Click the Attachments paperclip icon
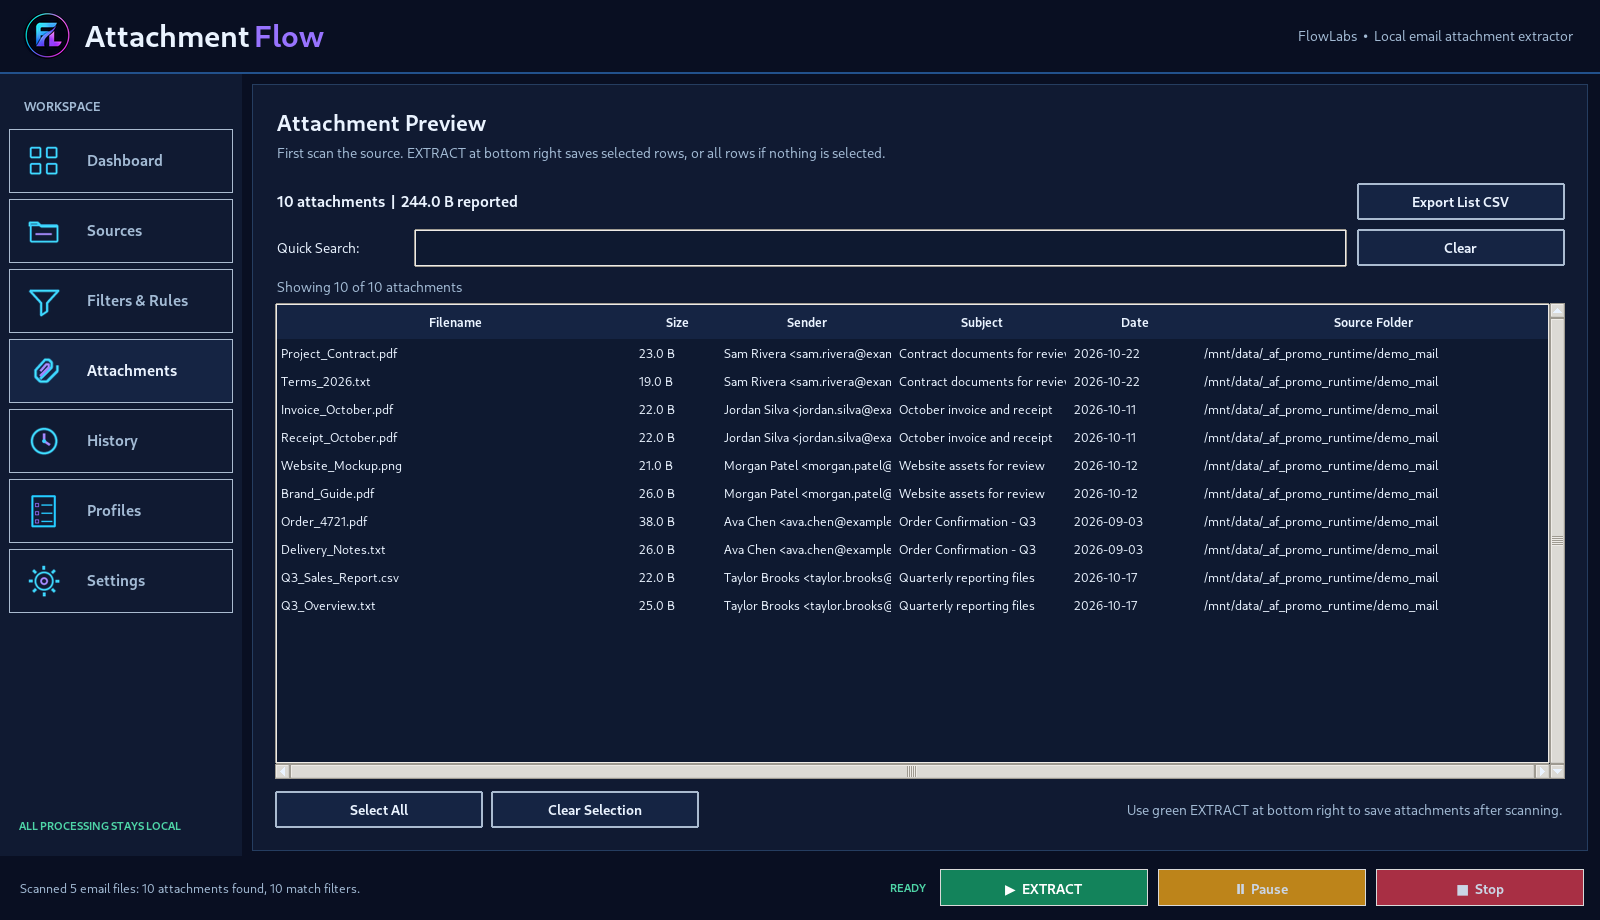1600x920 pixels. 44,371
